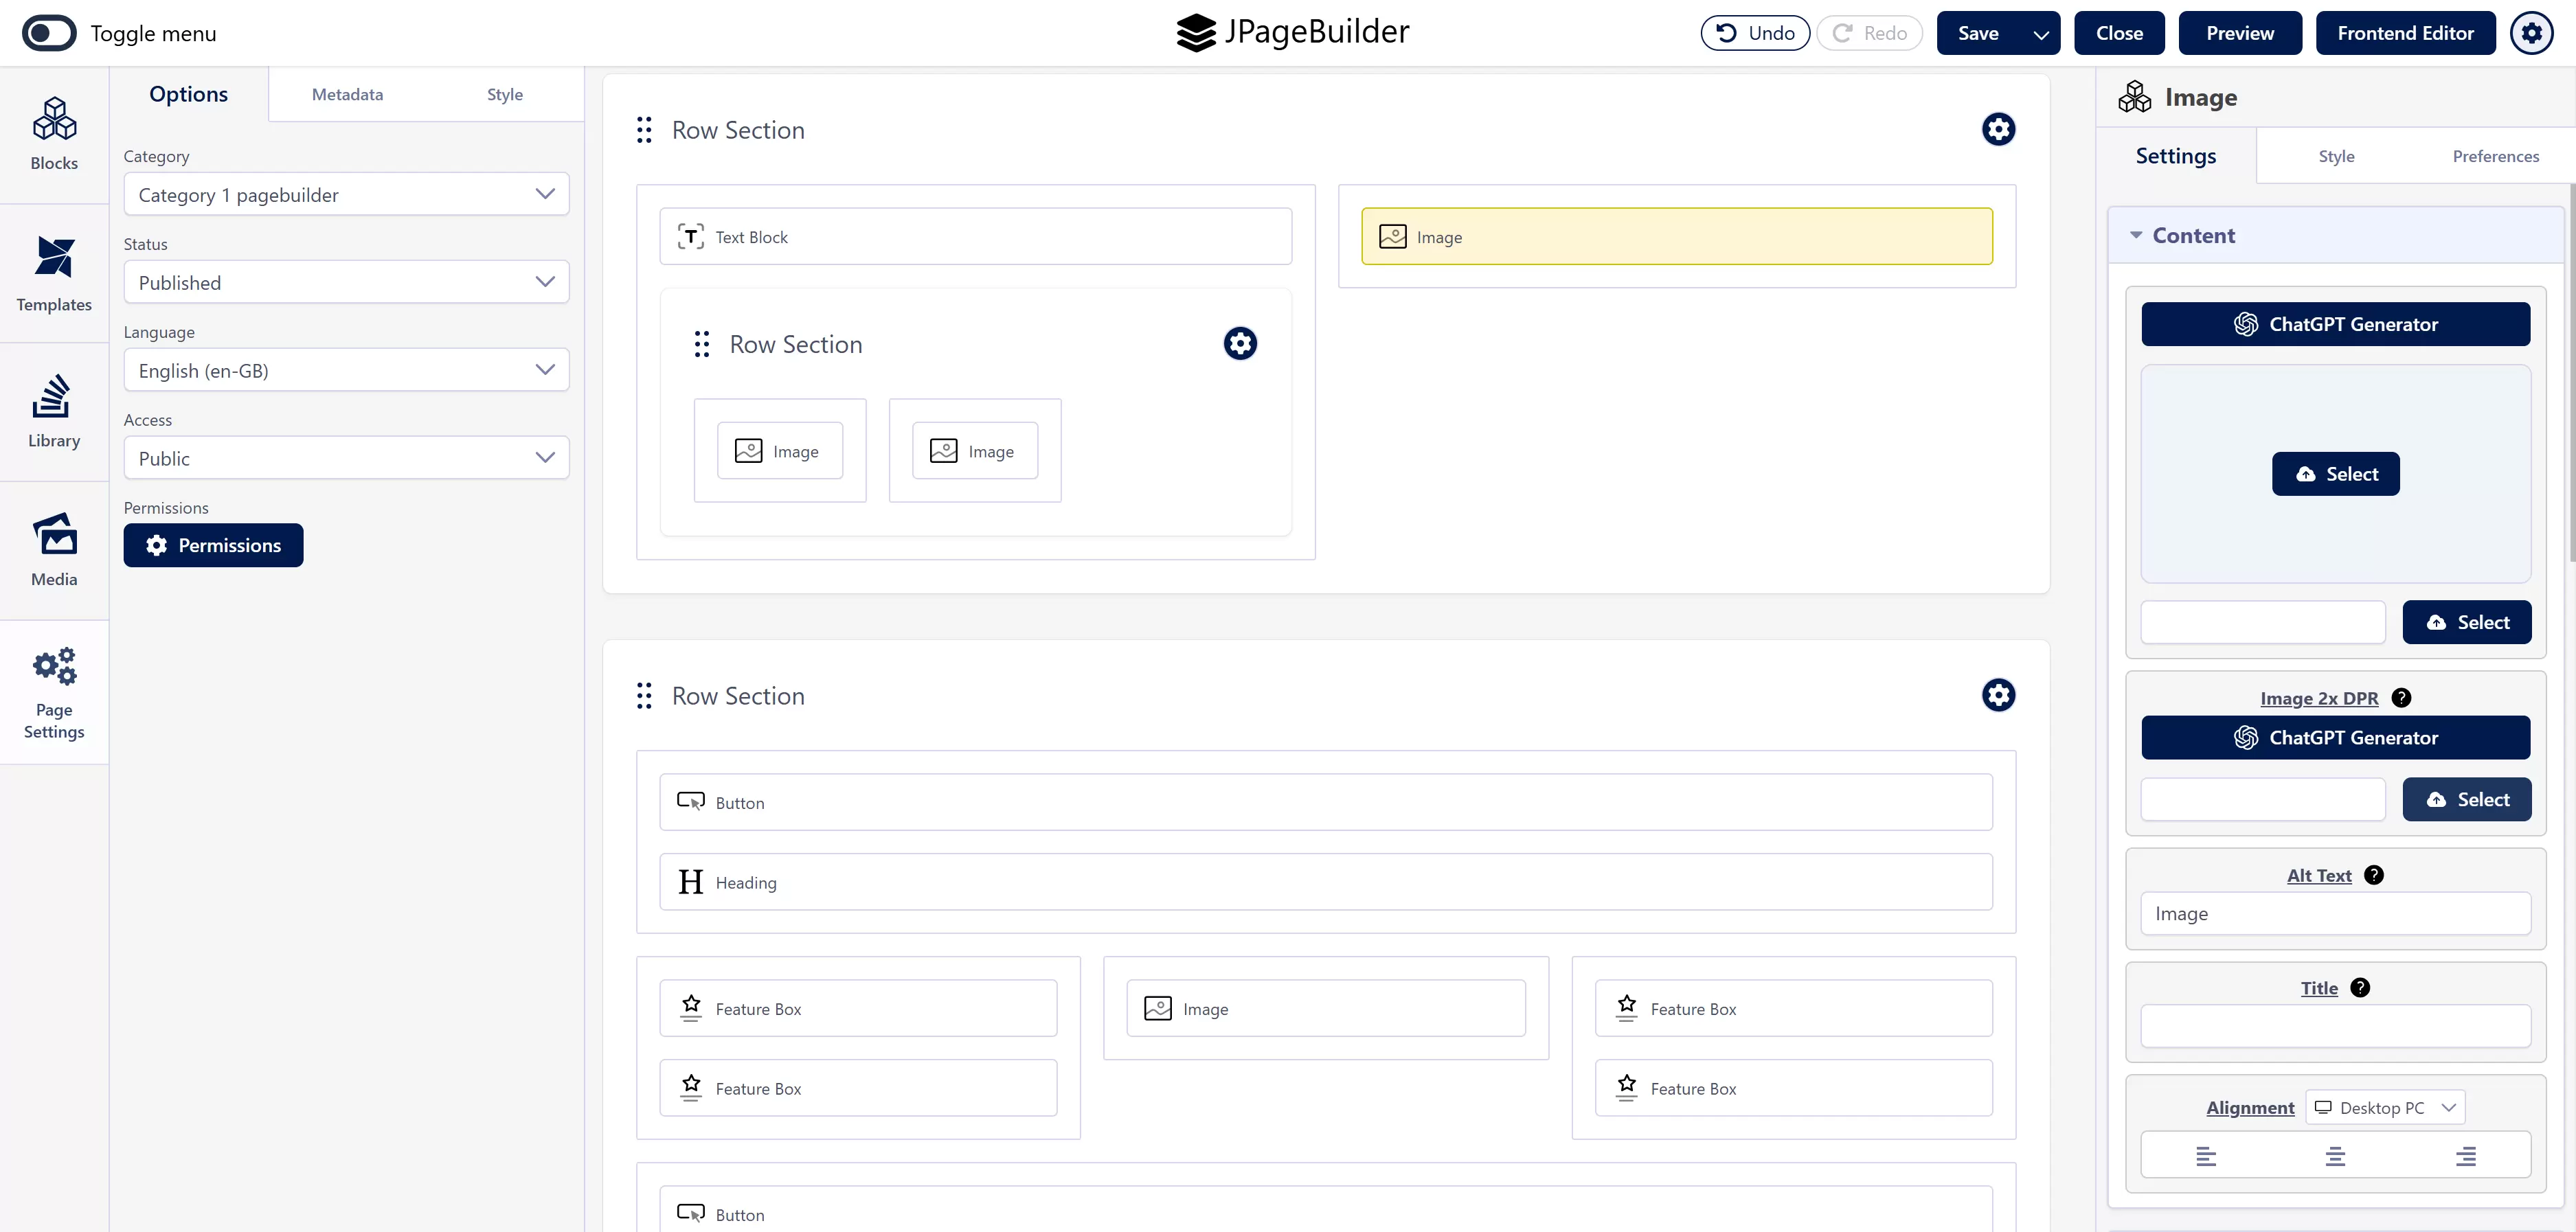The image size is (2576, 1232).
Task: Open the Desktop PC device dropdown
Action: (2385, 1107)
